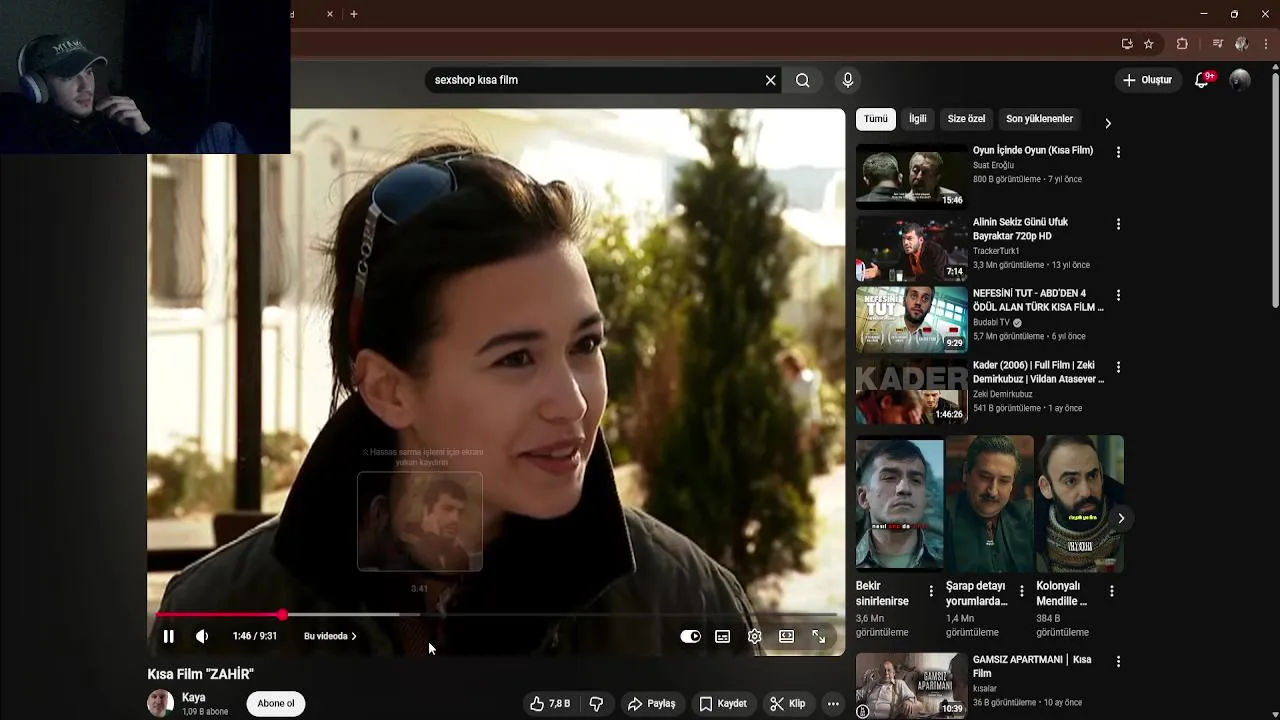Mute the video using the volume icon
Image resolution: width=1280 pixels, height=720 pixels.
202,636
